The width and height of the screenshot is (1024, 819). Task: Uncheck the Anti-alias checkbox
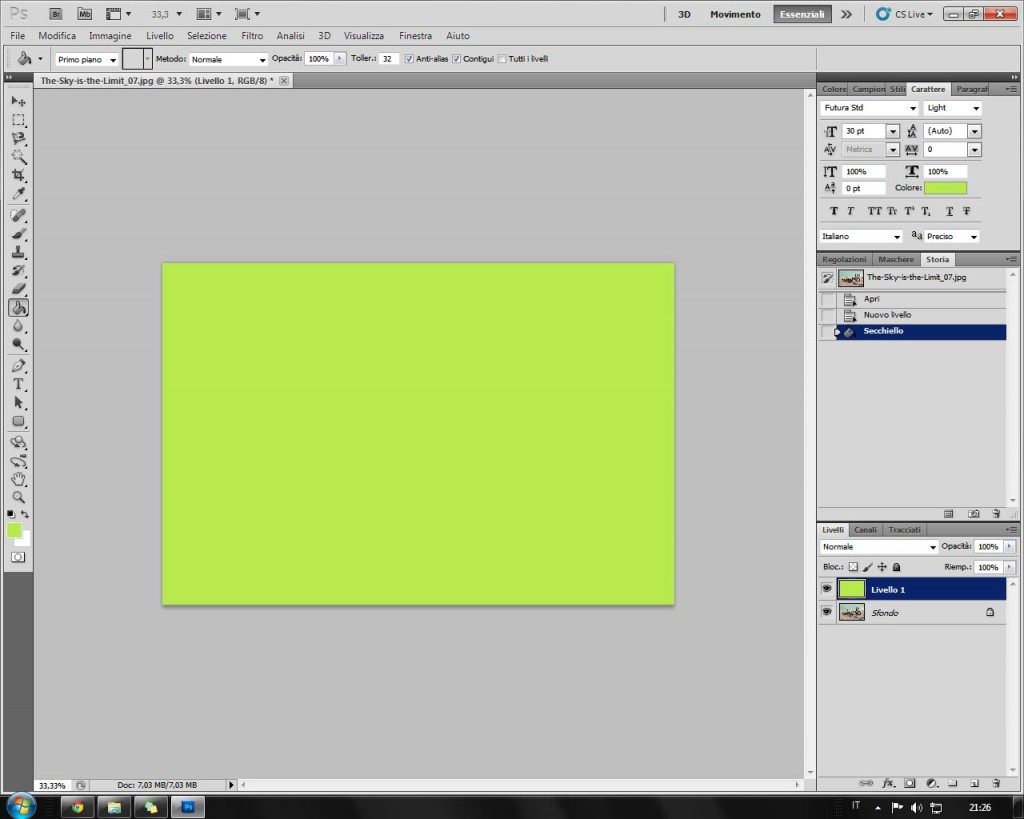point(409,59)
